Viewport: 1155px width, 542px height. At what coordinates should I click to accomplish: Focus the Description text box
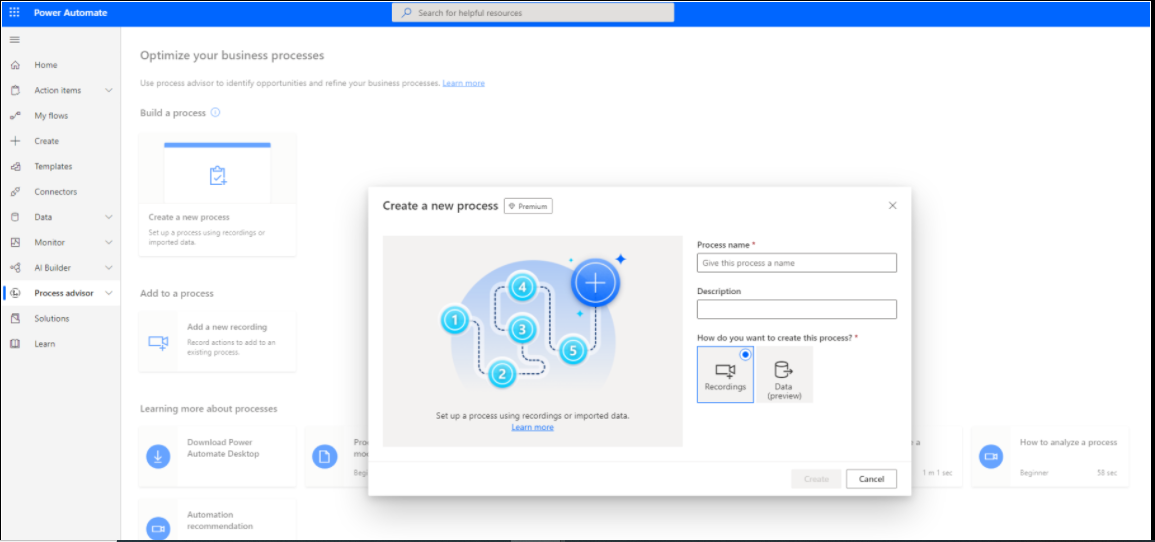[796, 310]
